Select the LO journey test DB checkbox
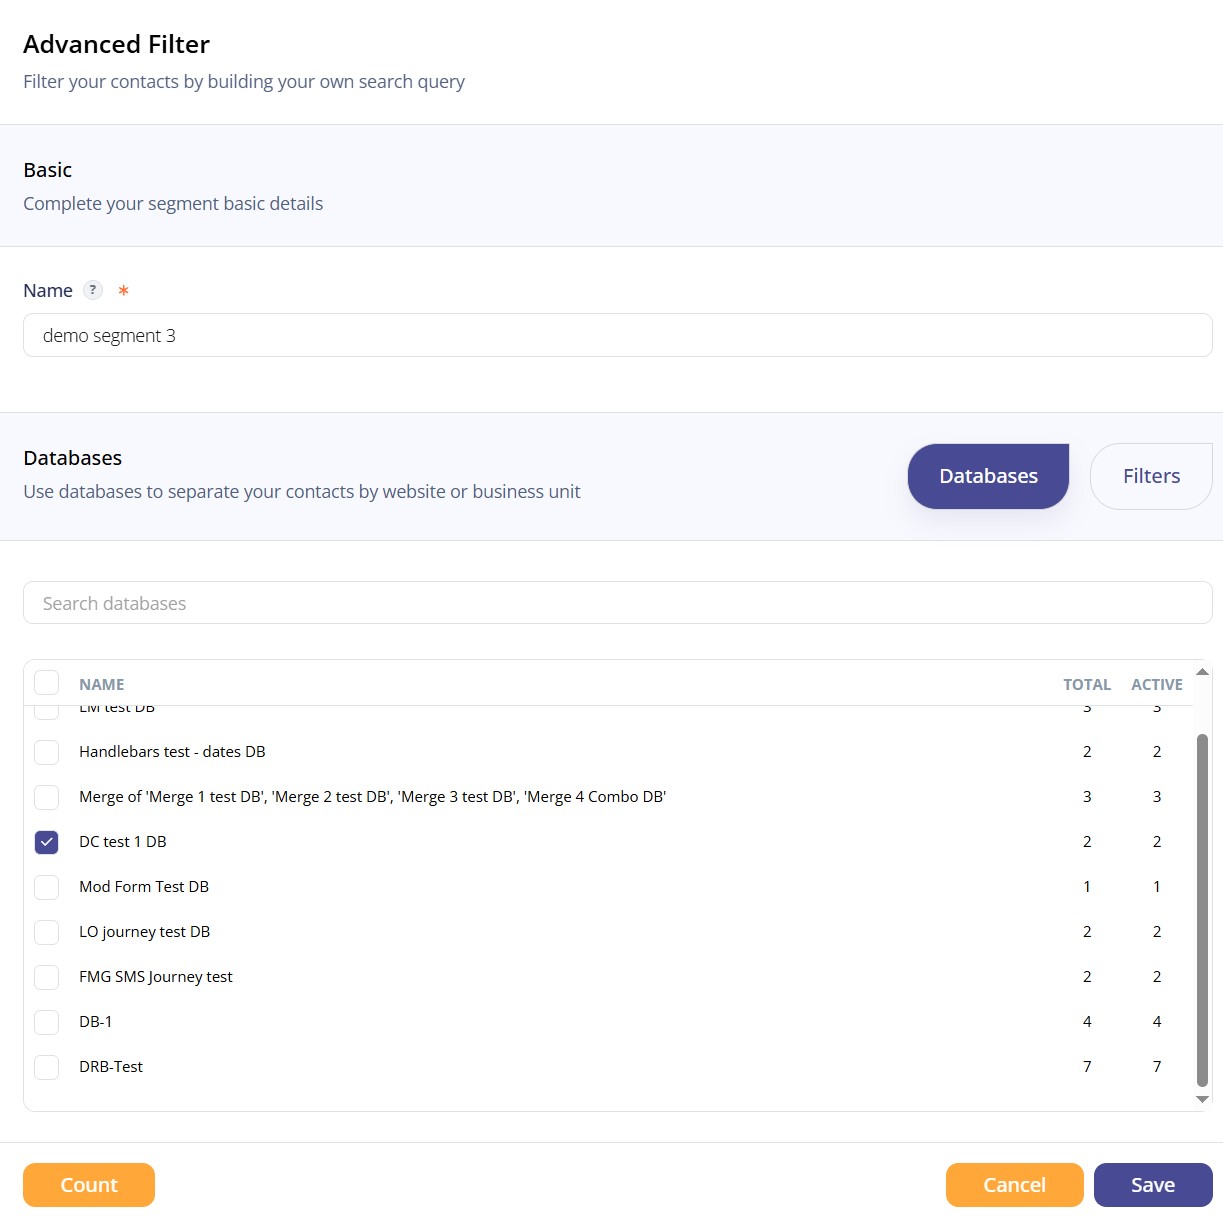 [47, 932]
